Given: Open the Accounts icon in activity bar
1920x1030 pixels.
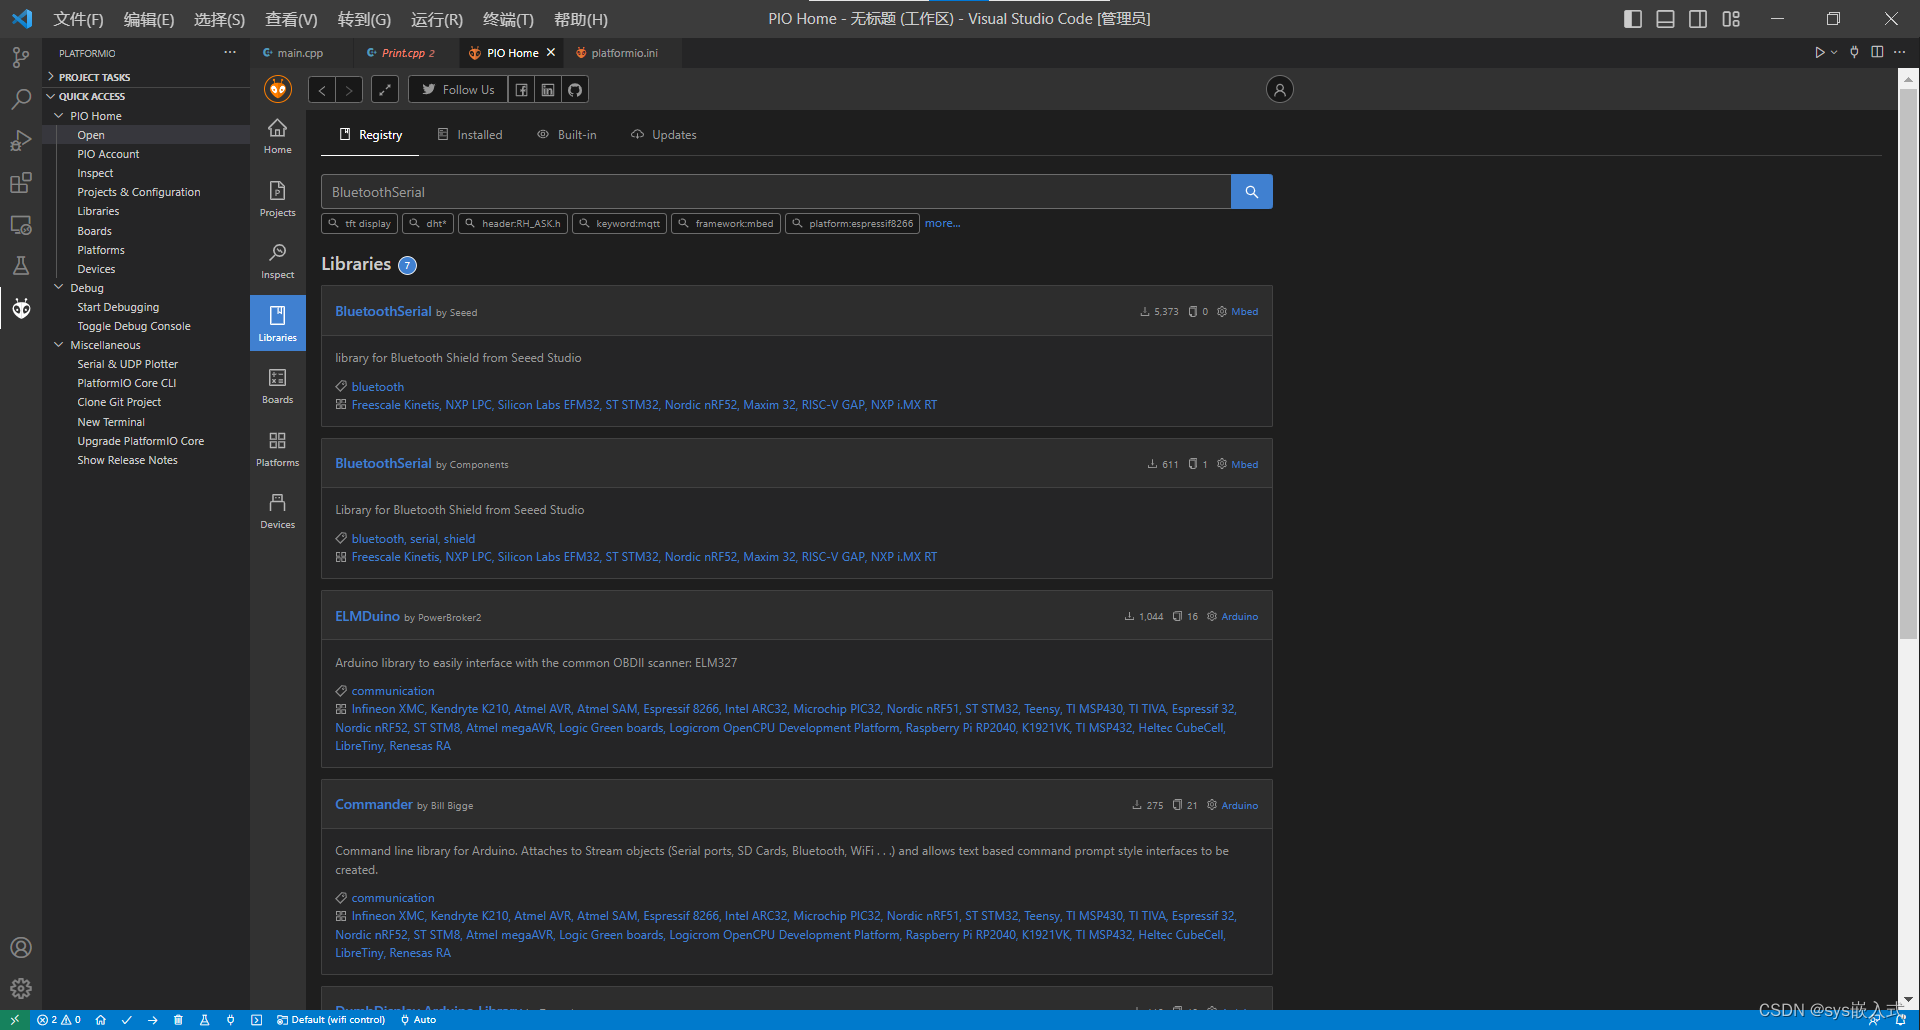Looking at the screenshot, I should 20,947.
